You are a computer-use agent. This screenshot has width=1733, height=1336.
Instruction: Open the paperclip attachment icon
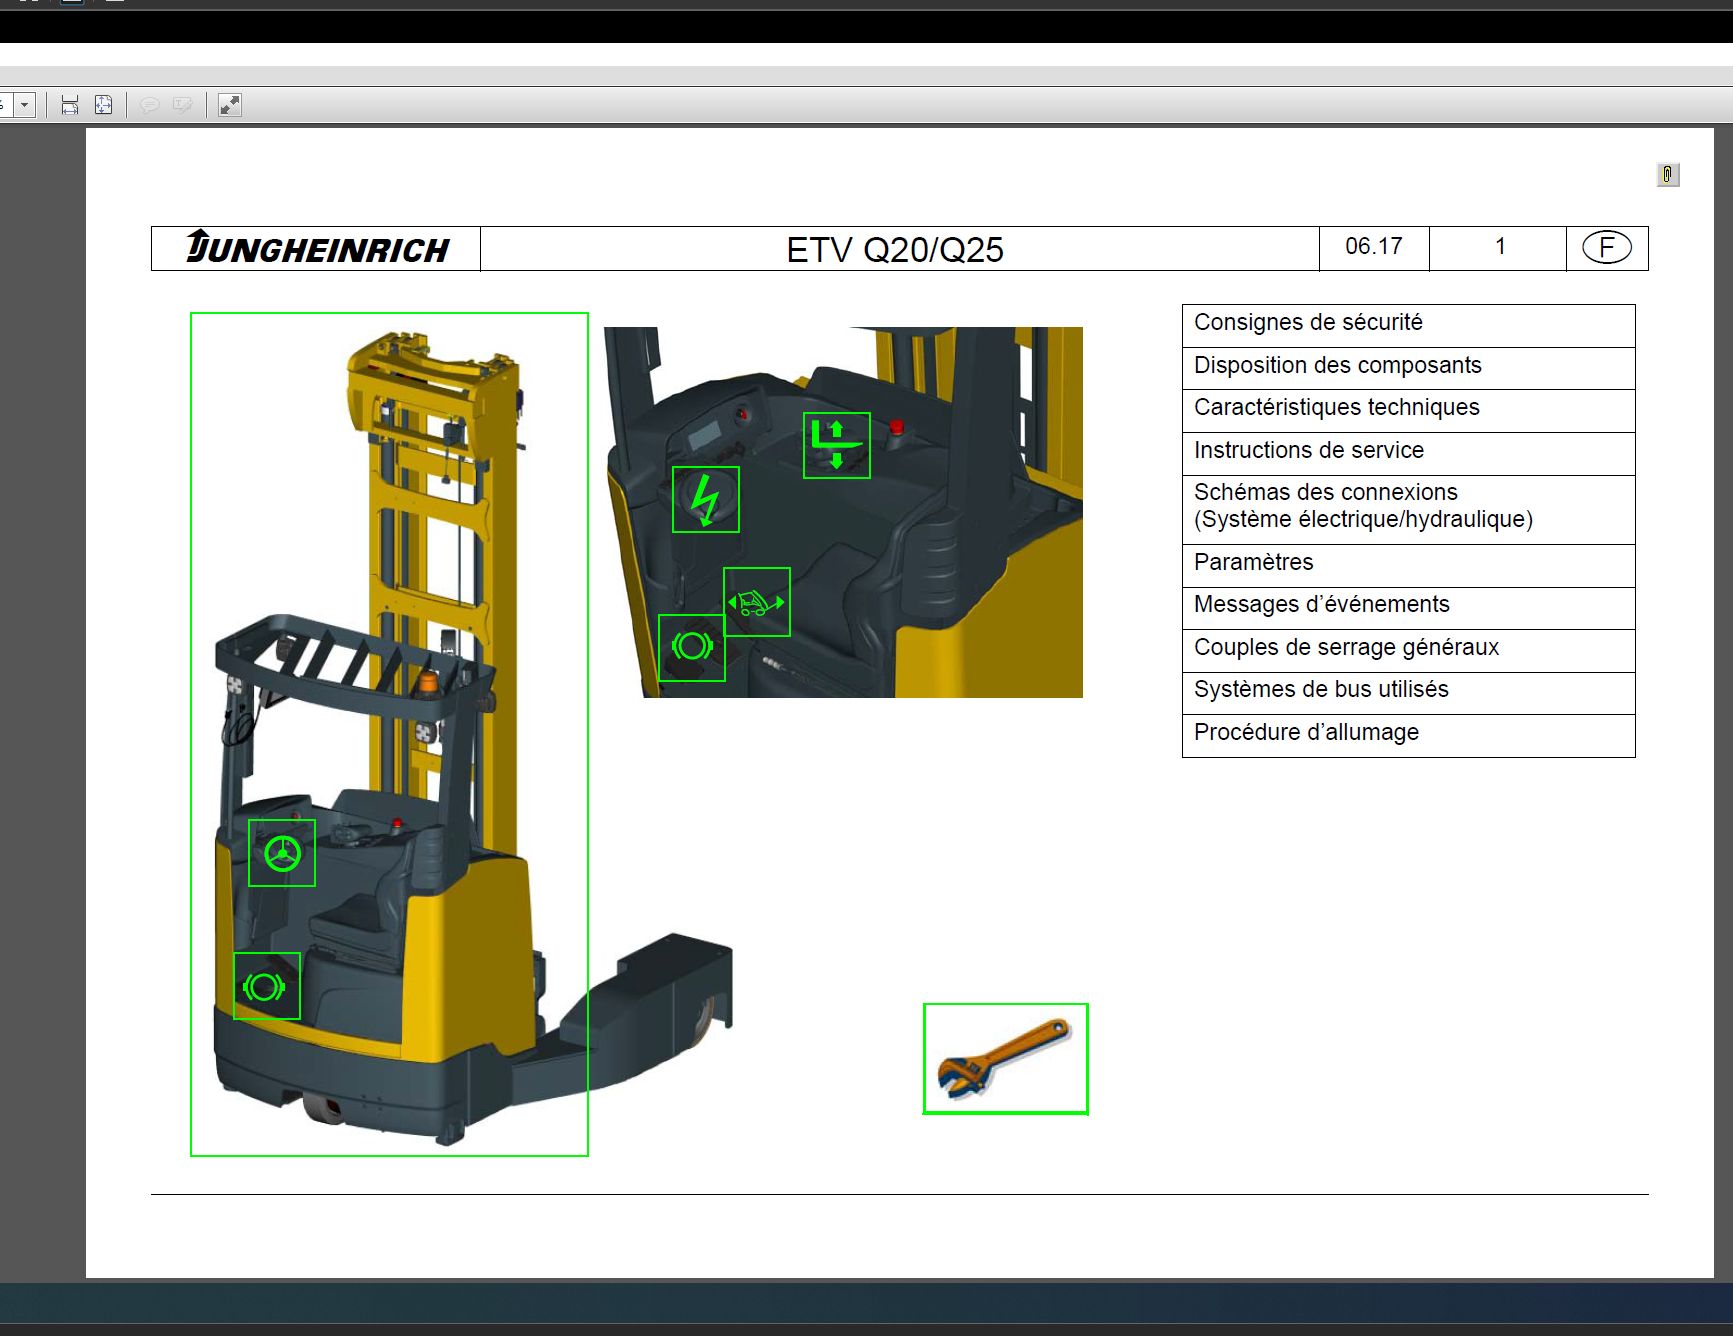pos(1667,174)
